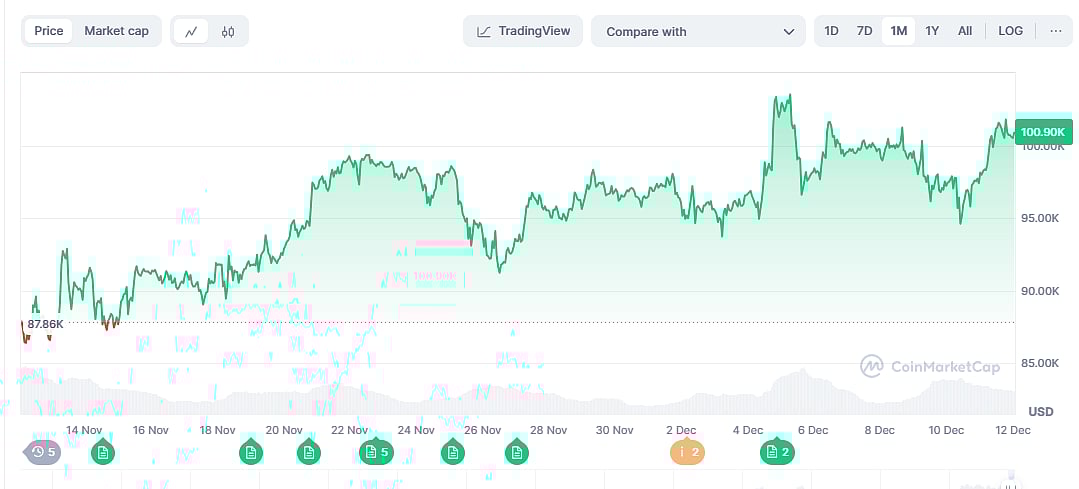Select the 1D time range
1079x489 pixels.
coord(831,31)
